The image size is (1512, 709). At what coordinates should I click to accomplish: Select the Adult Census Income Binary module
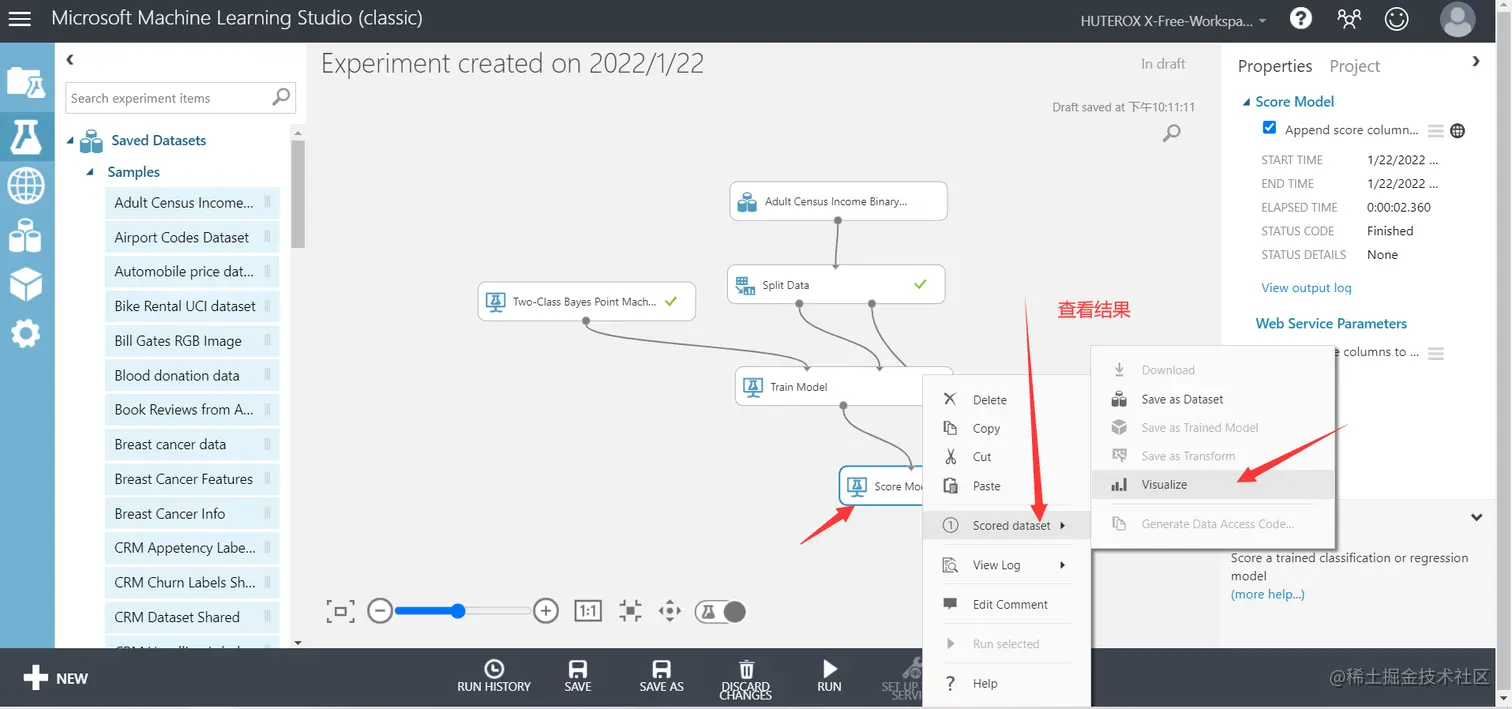[838, 201]
